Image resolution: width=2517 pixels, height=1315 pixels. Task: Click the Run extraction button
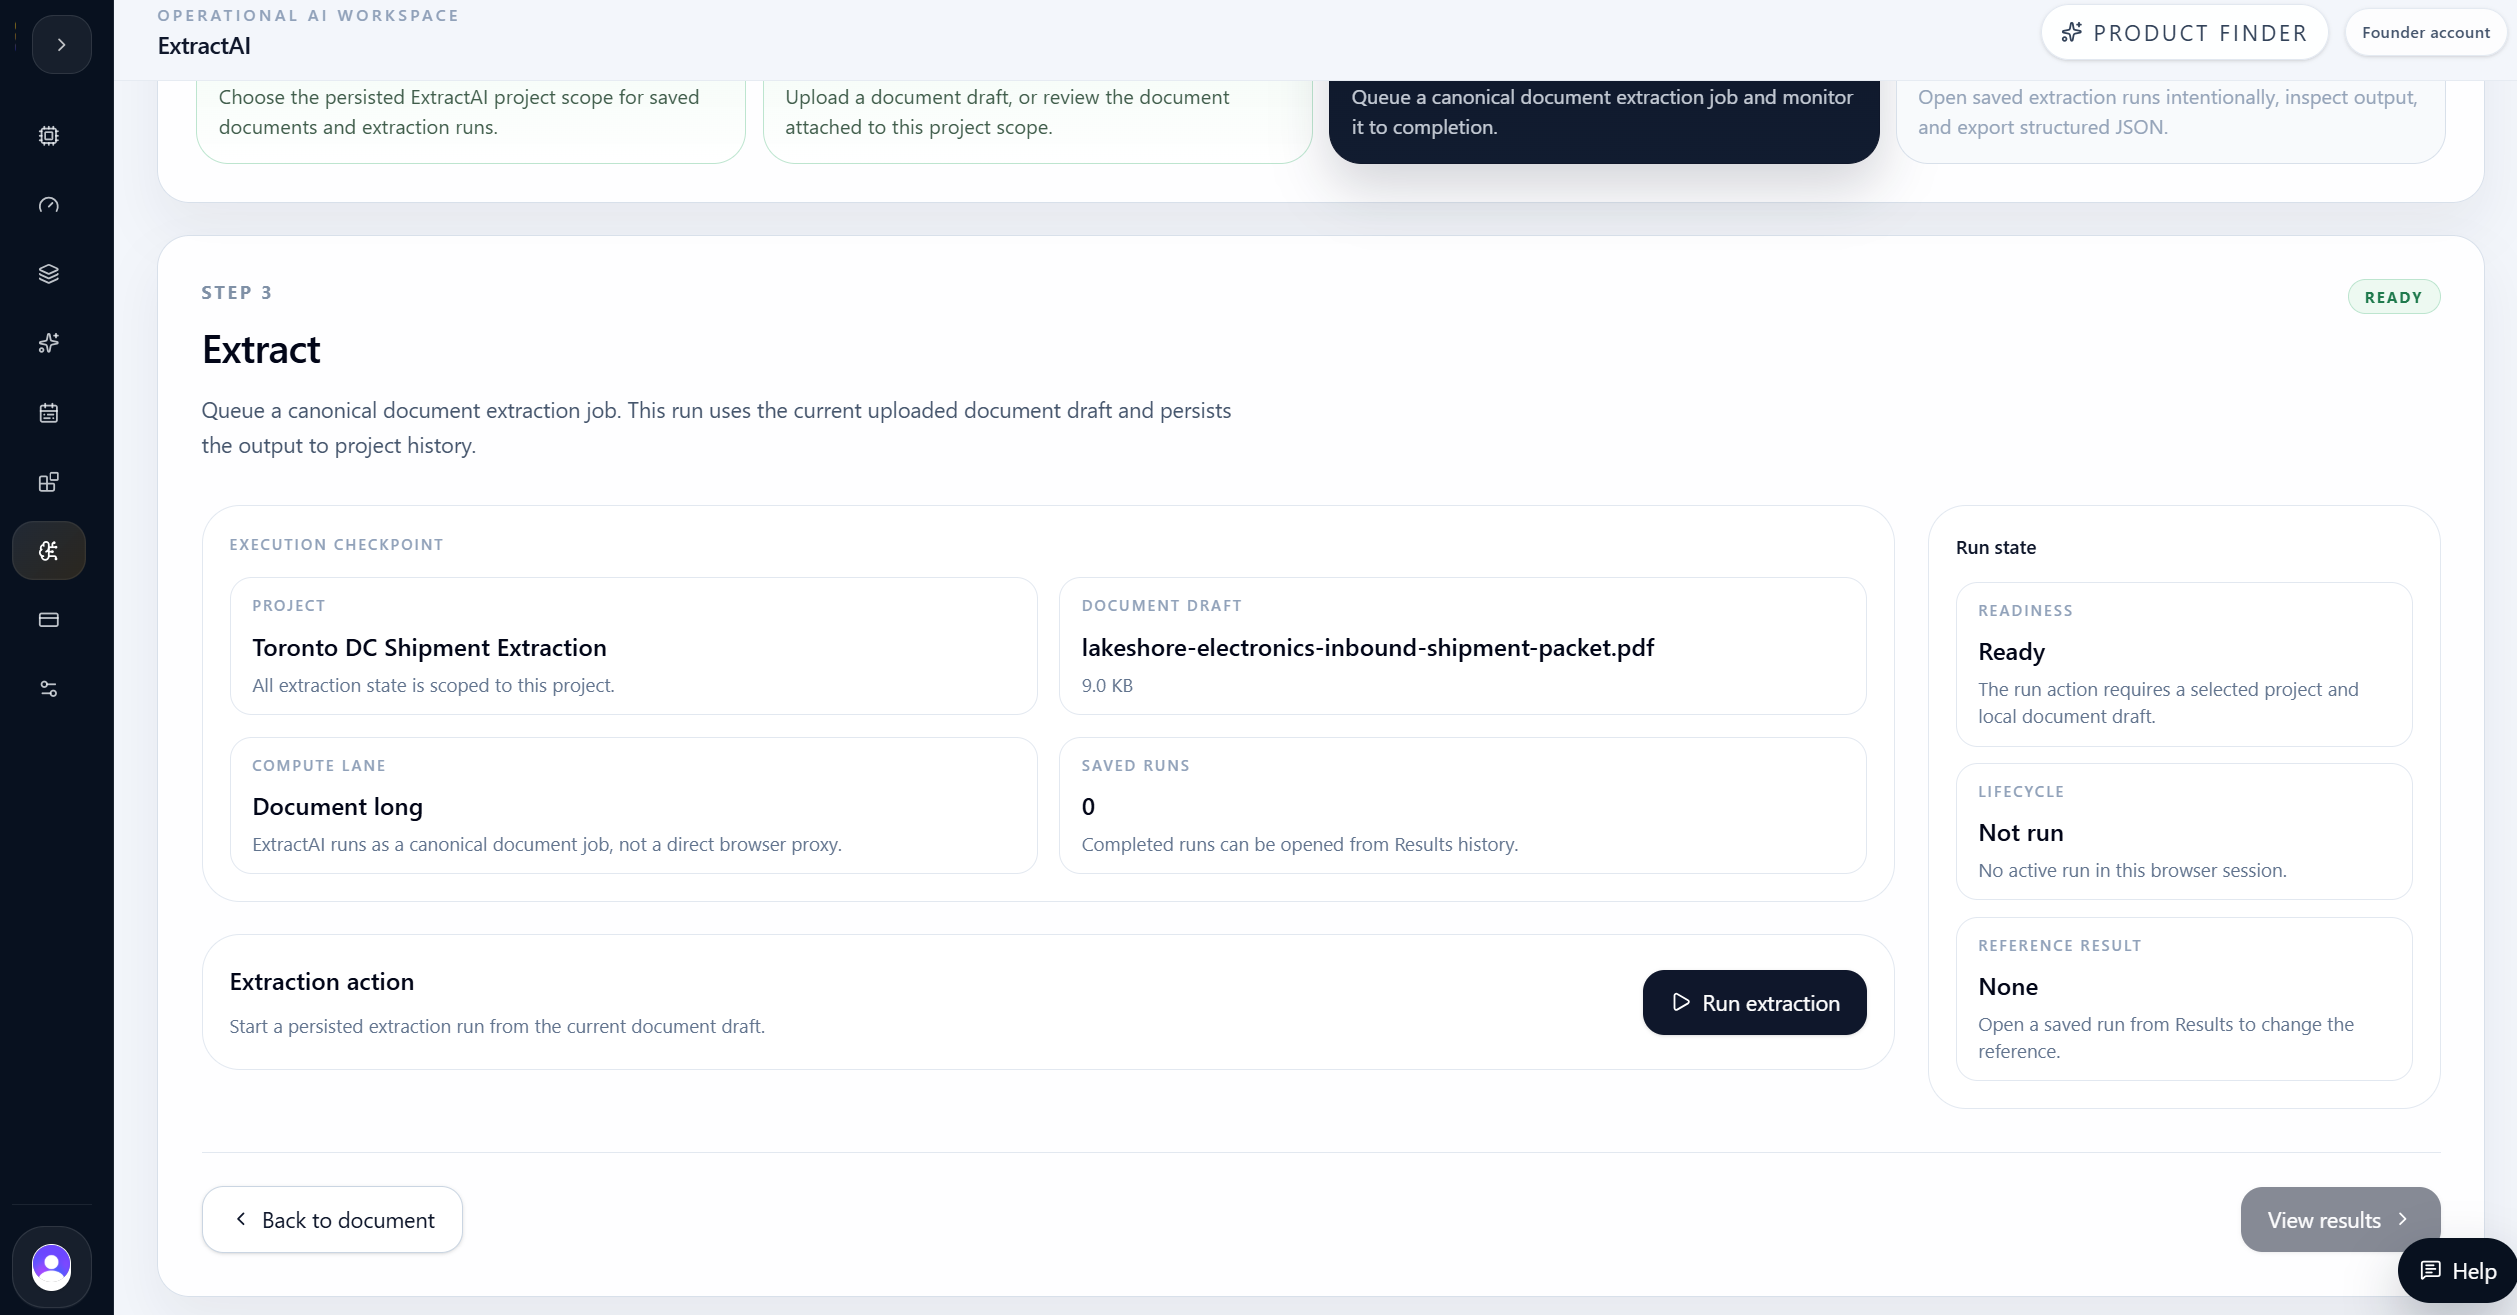(1754, 1003)
